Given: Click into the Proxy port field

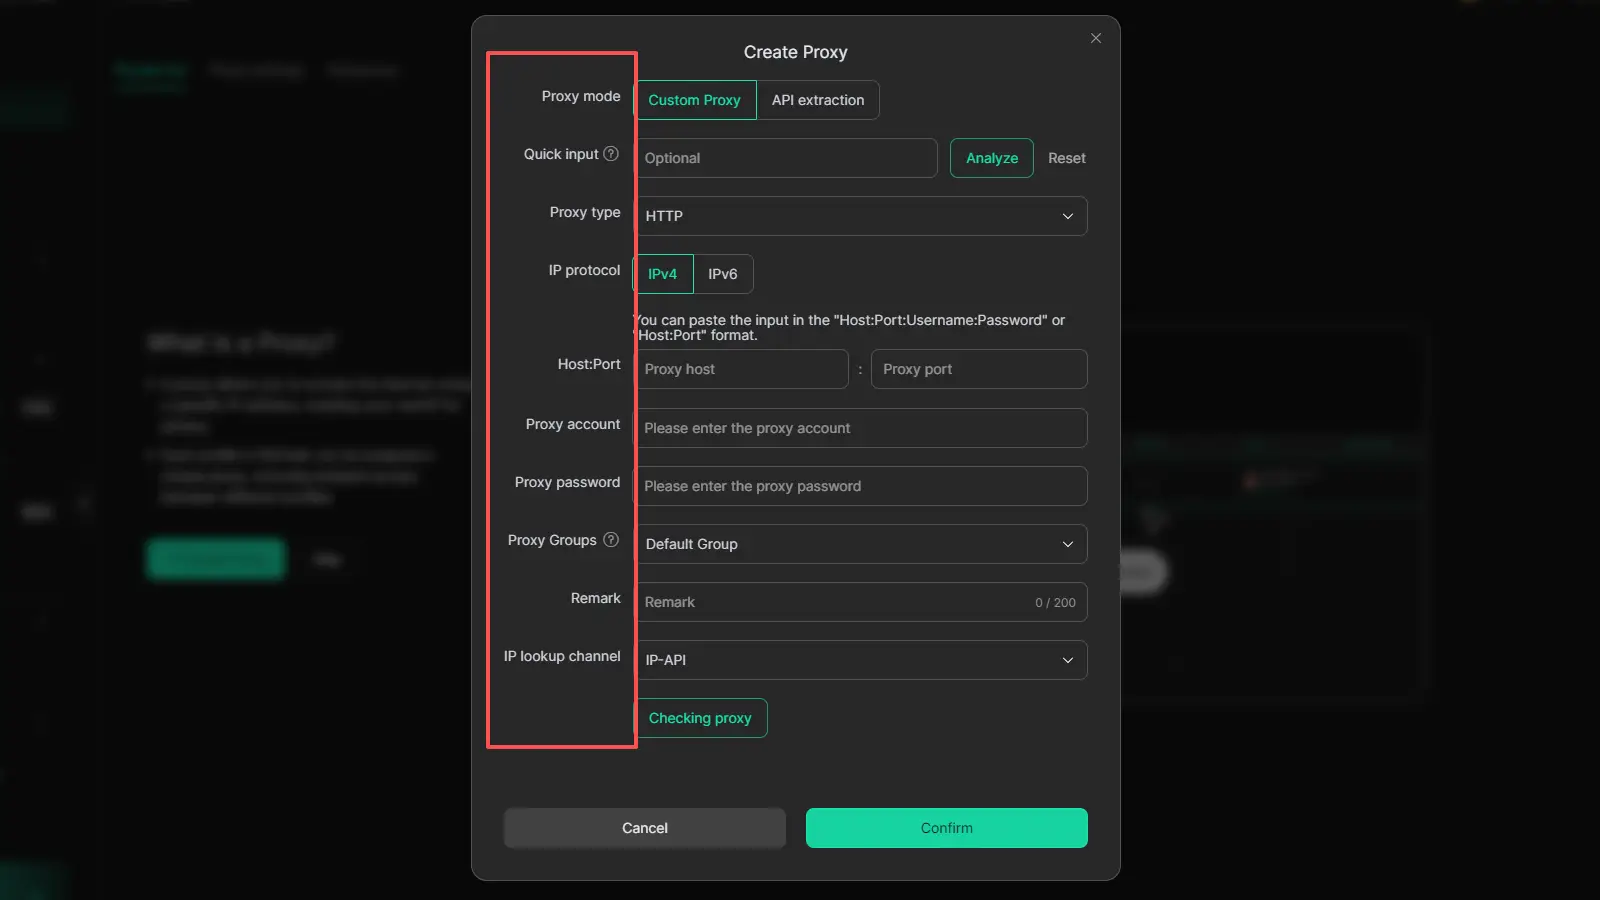Looking at the screenshot, I should tap(978, 369).
